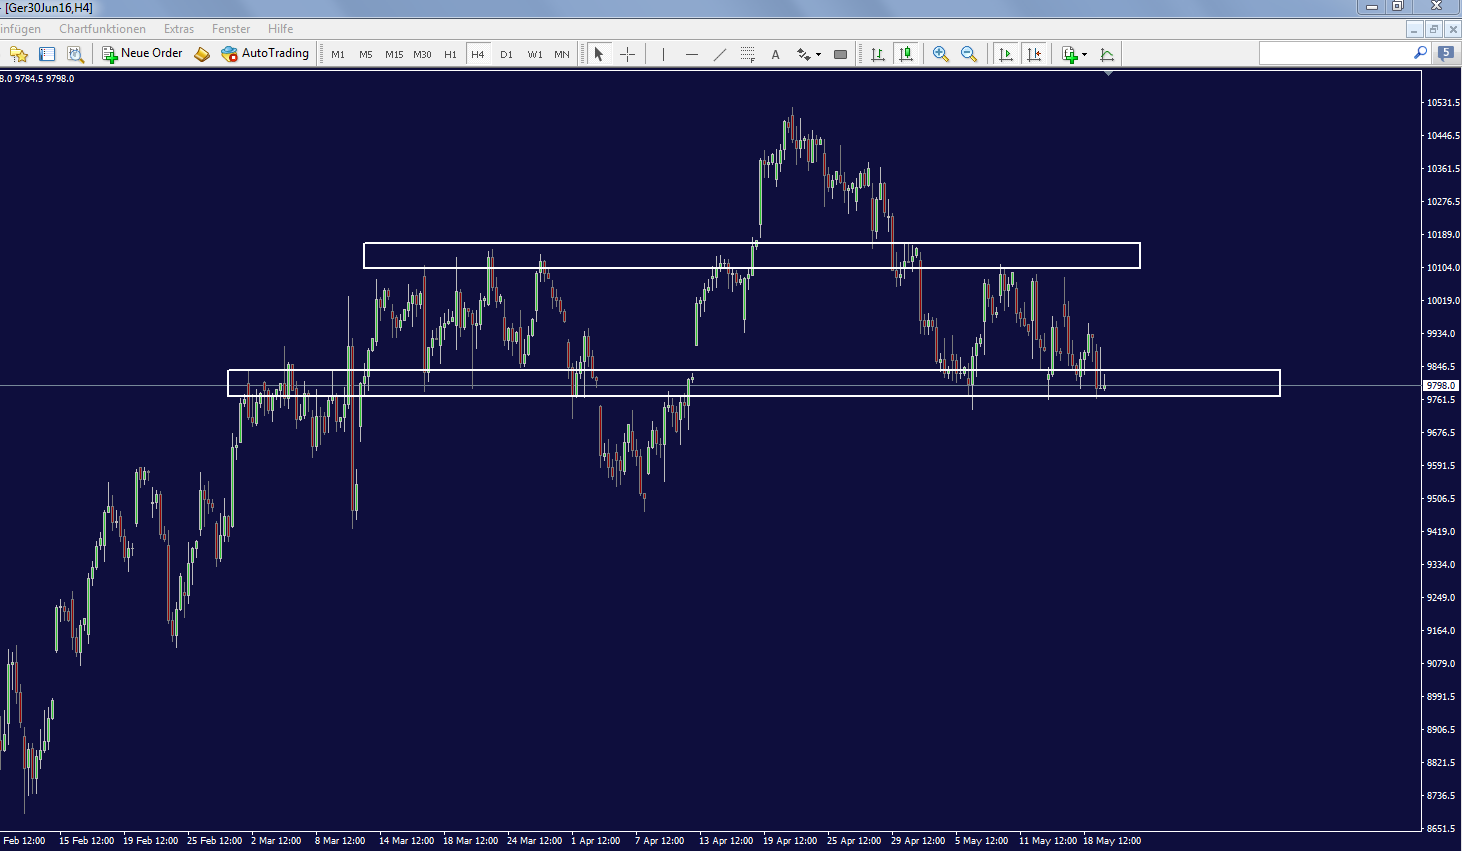
Task: Select the text label tool
Action: [x=775, y=54]
